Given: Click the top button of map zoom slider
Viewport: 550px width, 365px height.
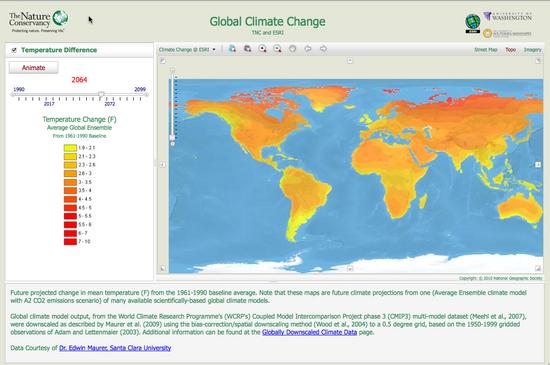Looking at the screenshot, I should (172, 70).
